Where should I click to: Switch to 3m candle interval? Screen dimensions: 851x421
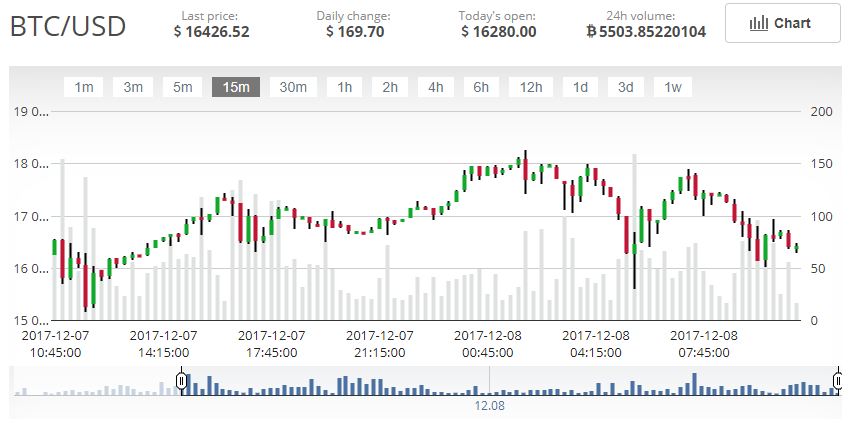133,87
